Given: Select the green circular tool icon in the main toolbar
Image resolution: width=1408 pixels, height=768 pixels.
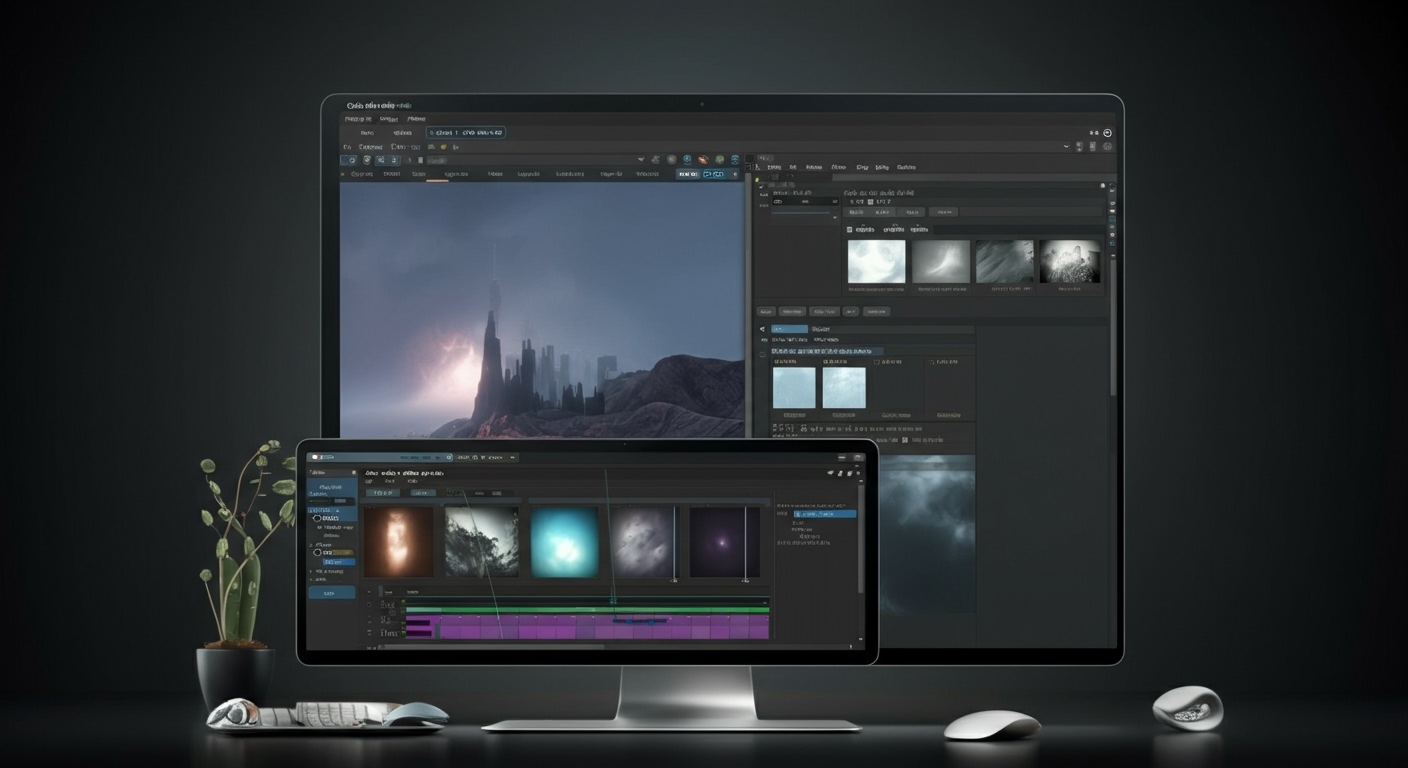Looking at the screenshot, I should (719, 160).
